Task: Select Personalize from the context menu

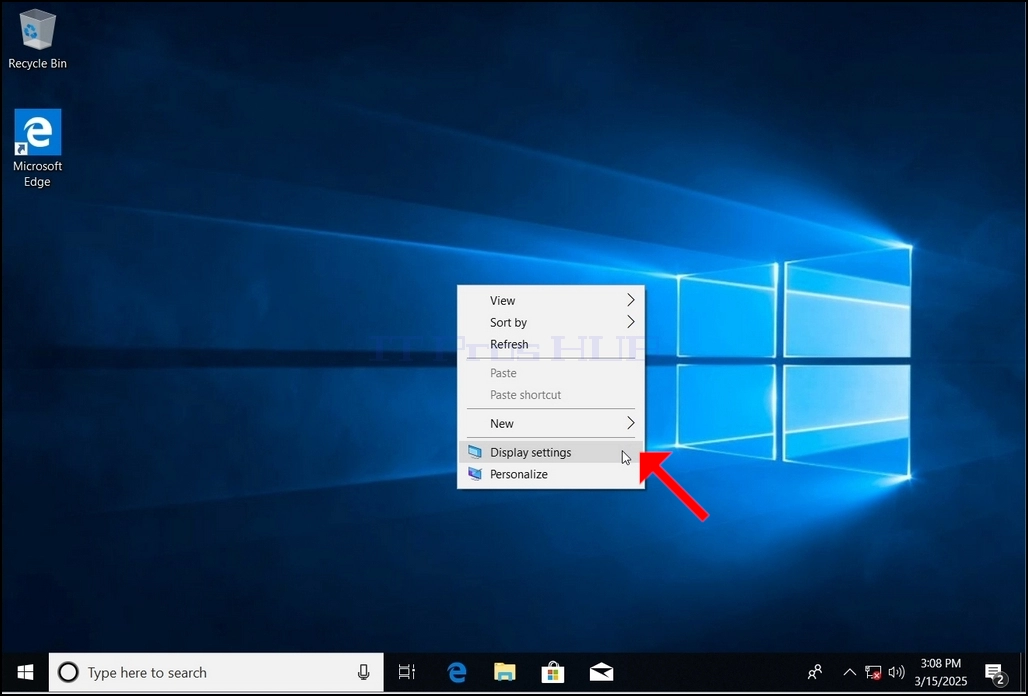Action: 551,474
